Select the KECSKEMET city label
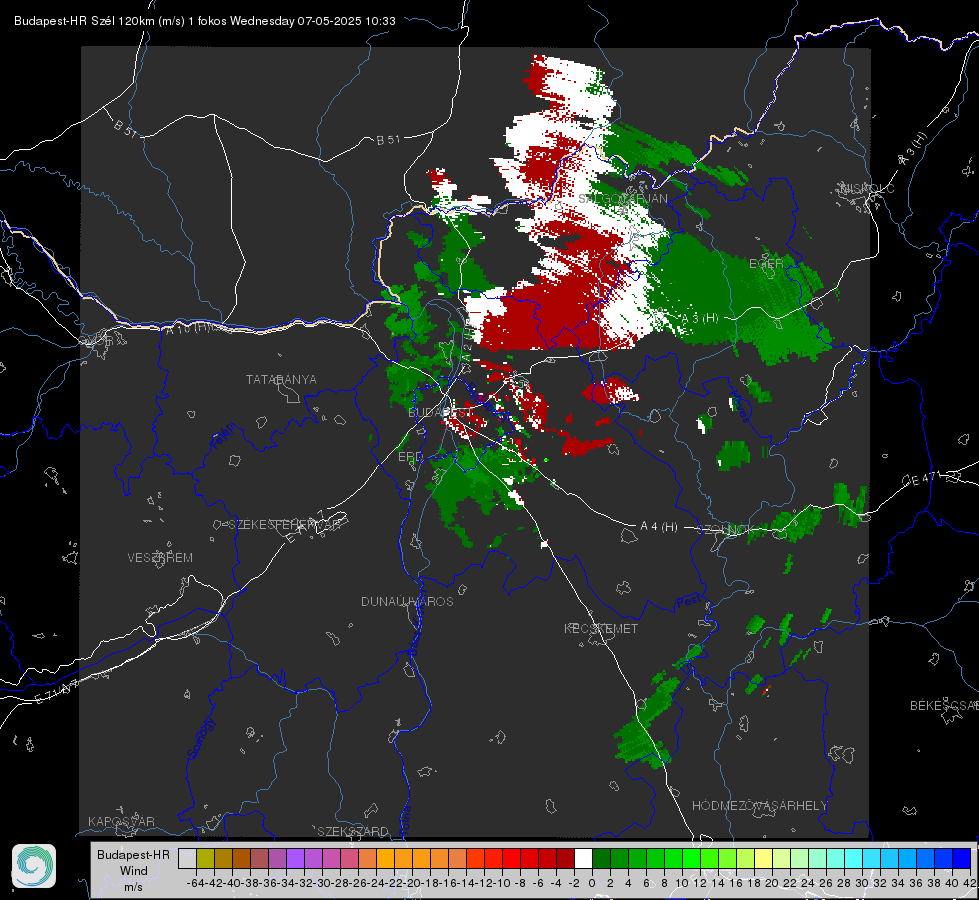The height and width of the screenshot is (900, 979). 601,628
